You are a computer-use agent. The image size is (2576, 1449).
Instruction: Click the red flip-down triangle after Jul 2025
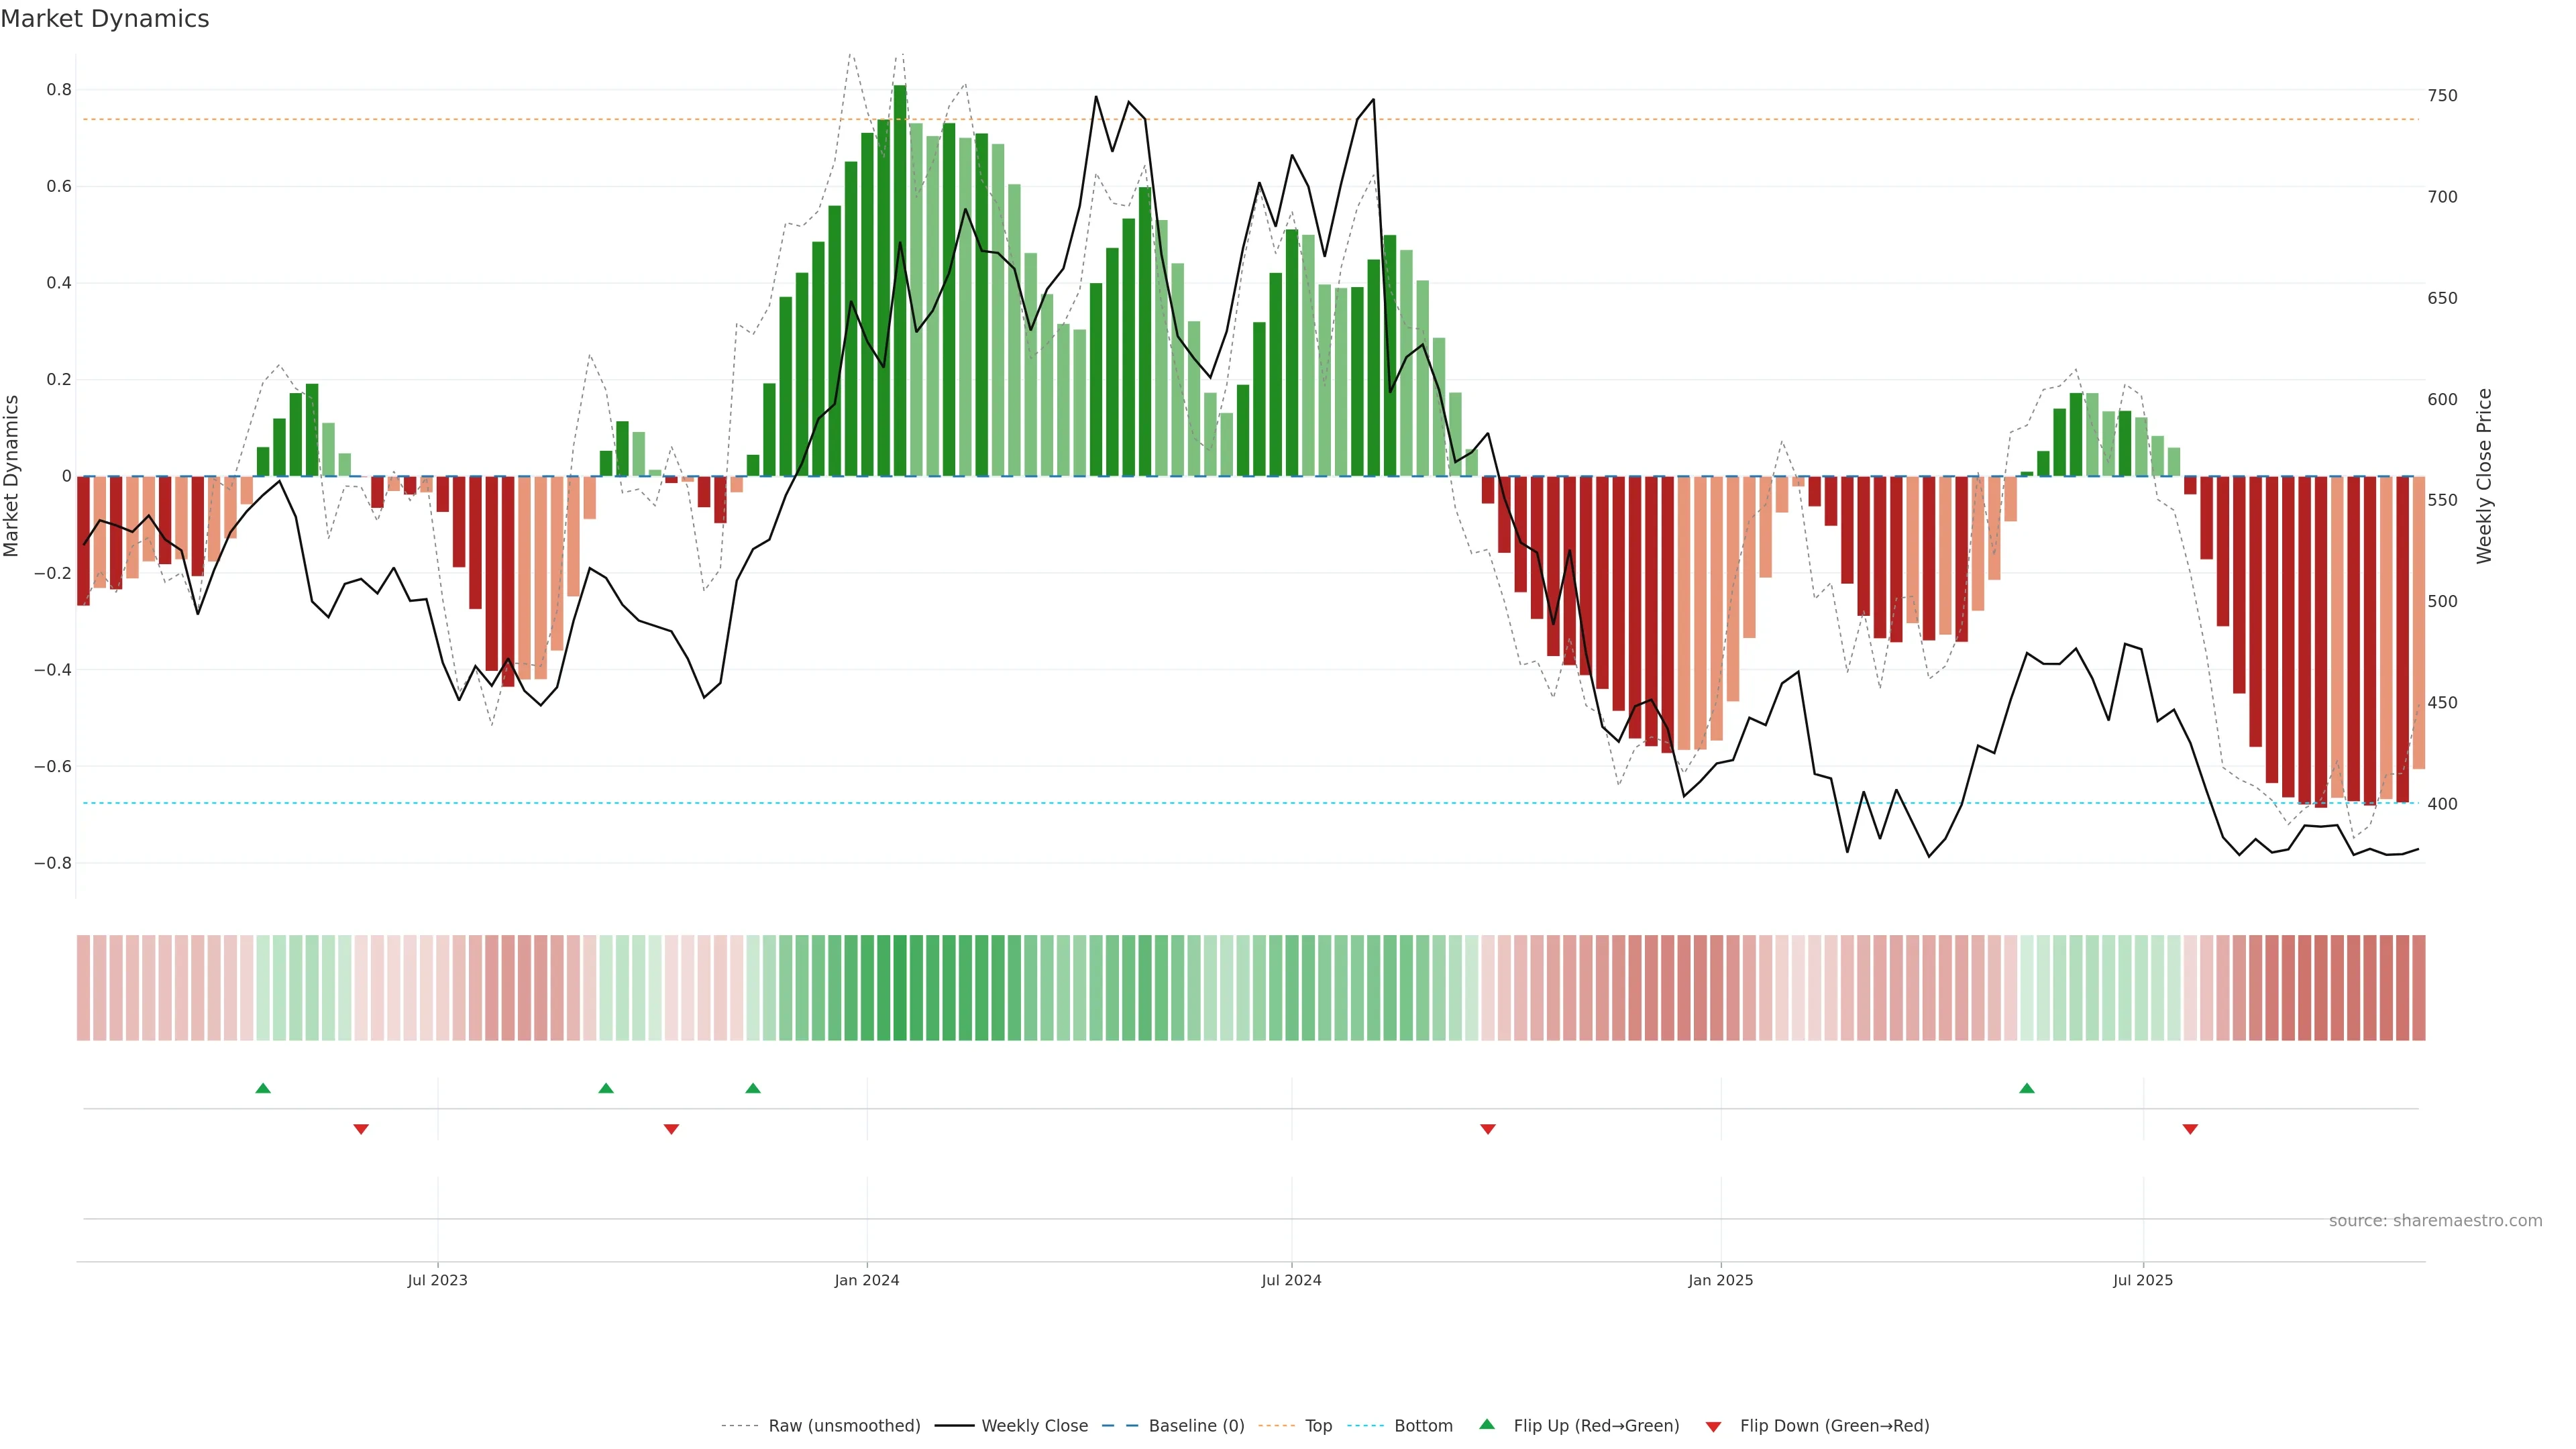tap(2190, 1129)
